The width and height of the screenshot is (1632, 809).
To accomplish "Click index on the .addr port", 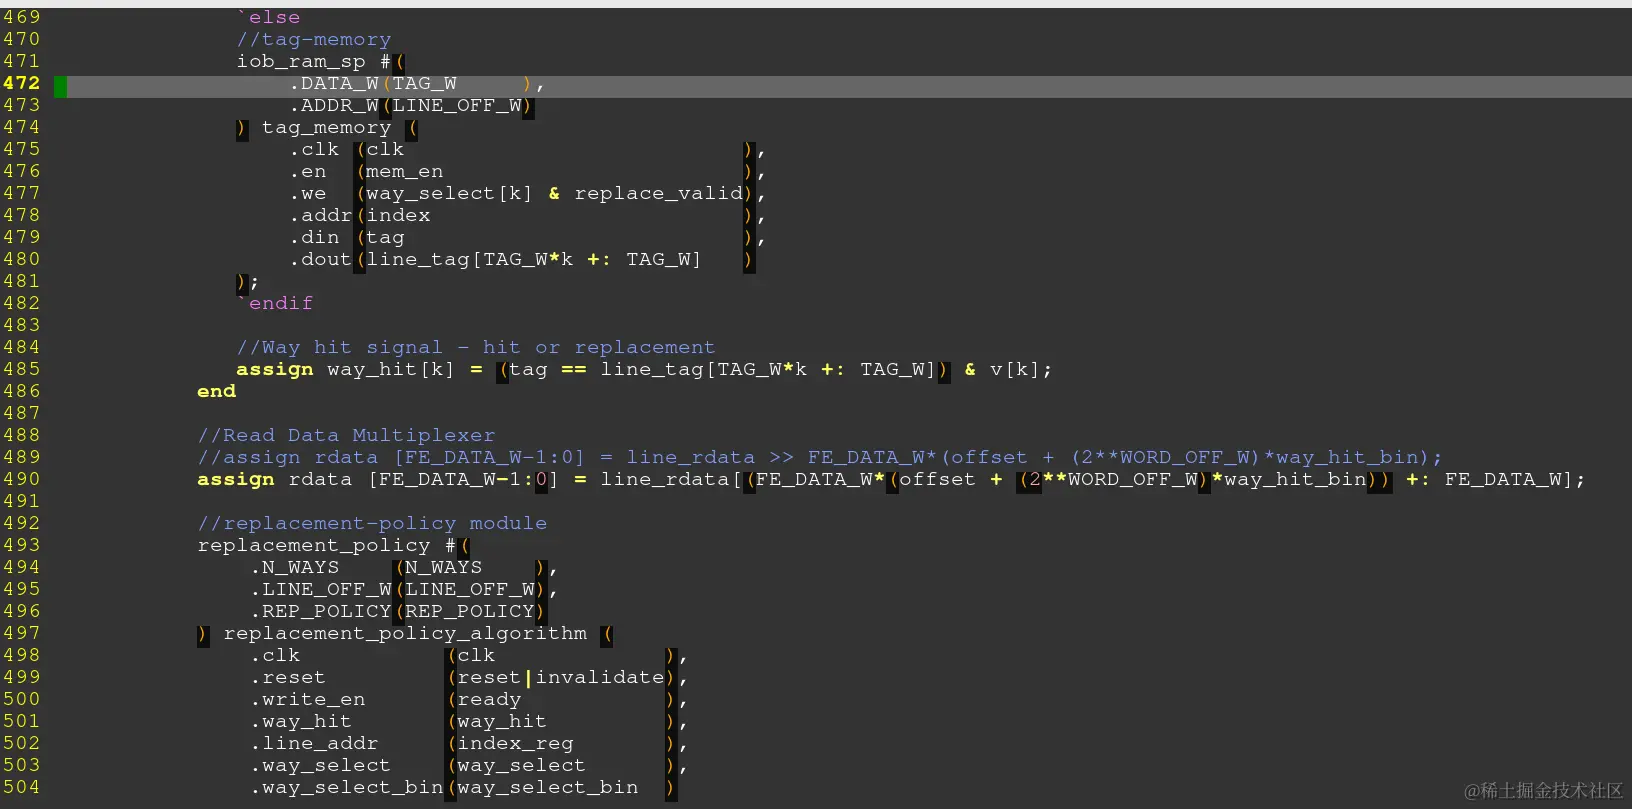I will point(398,215).
